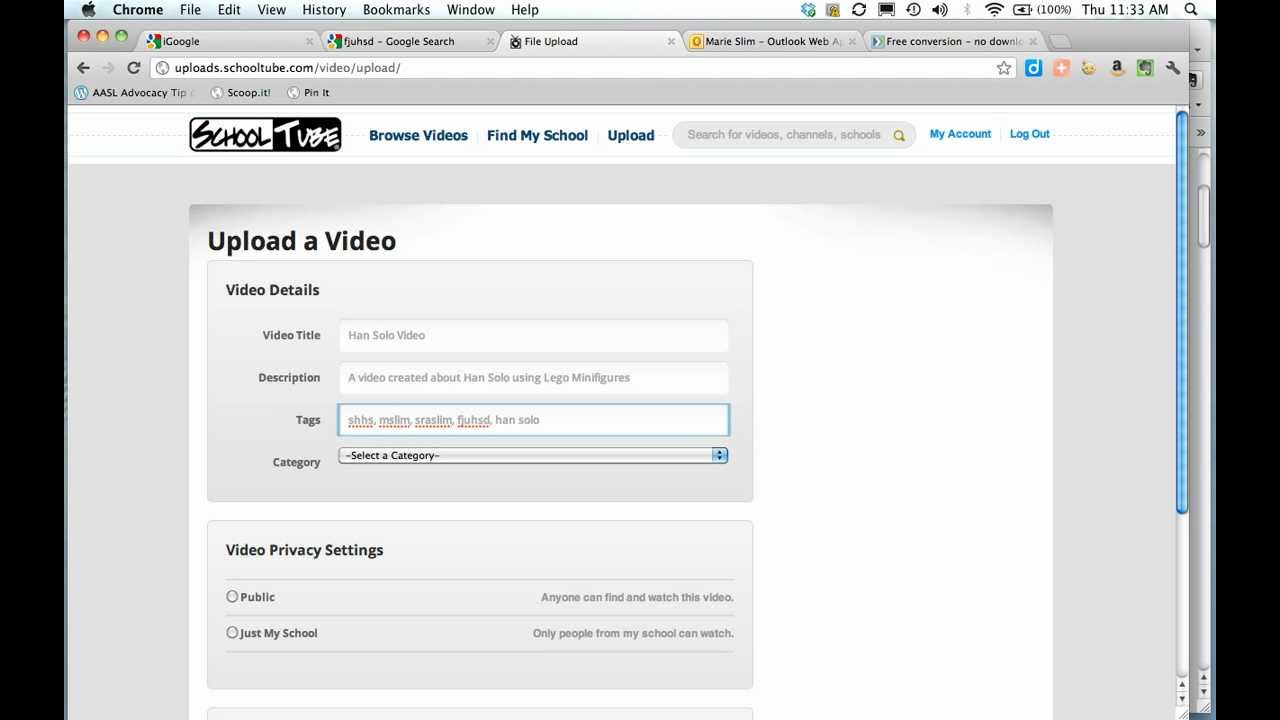Open the Help menu
The width and height of the screenshot is (1280, 720).
pos(525,9)
